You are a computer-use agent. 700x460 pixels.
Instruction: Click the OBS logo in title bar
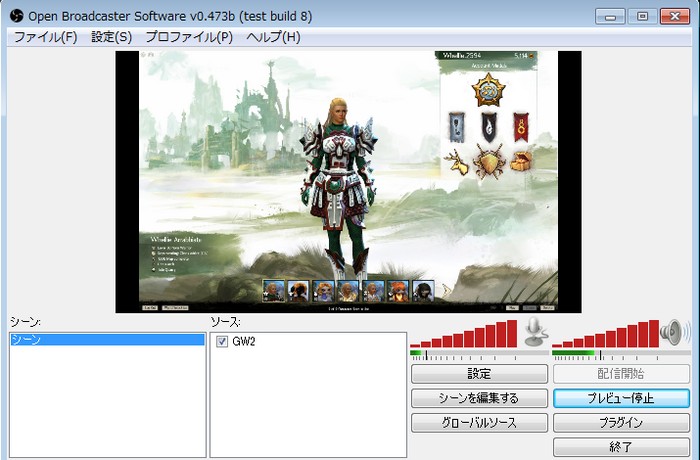pos(17,16)
